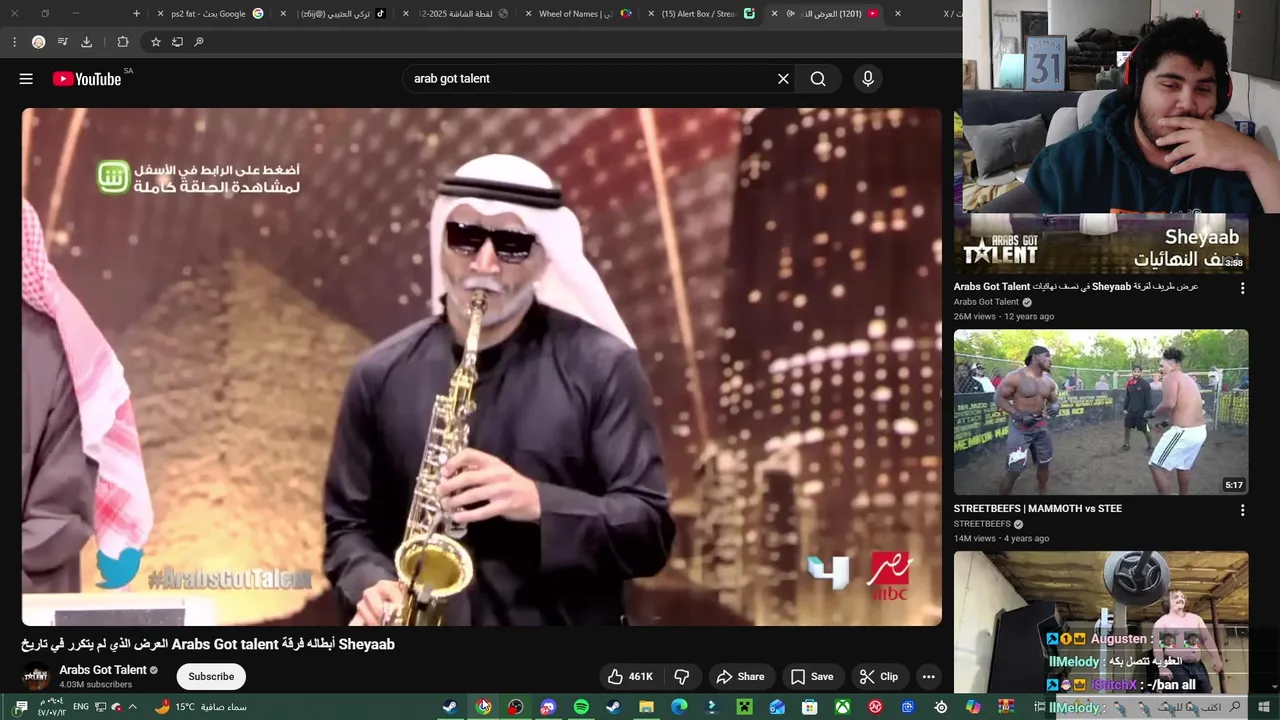1280x720 pixels.
Task: Open Sheyaab Arabs Got Talent thumbnail
Action: 1101,243
